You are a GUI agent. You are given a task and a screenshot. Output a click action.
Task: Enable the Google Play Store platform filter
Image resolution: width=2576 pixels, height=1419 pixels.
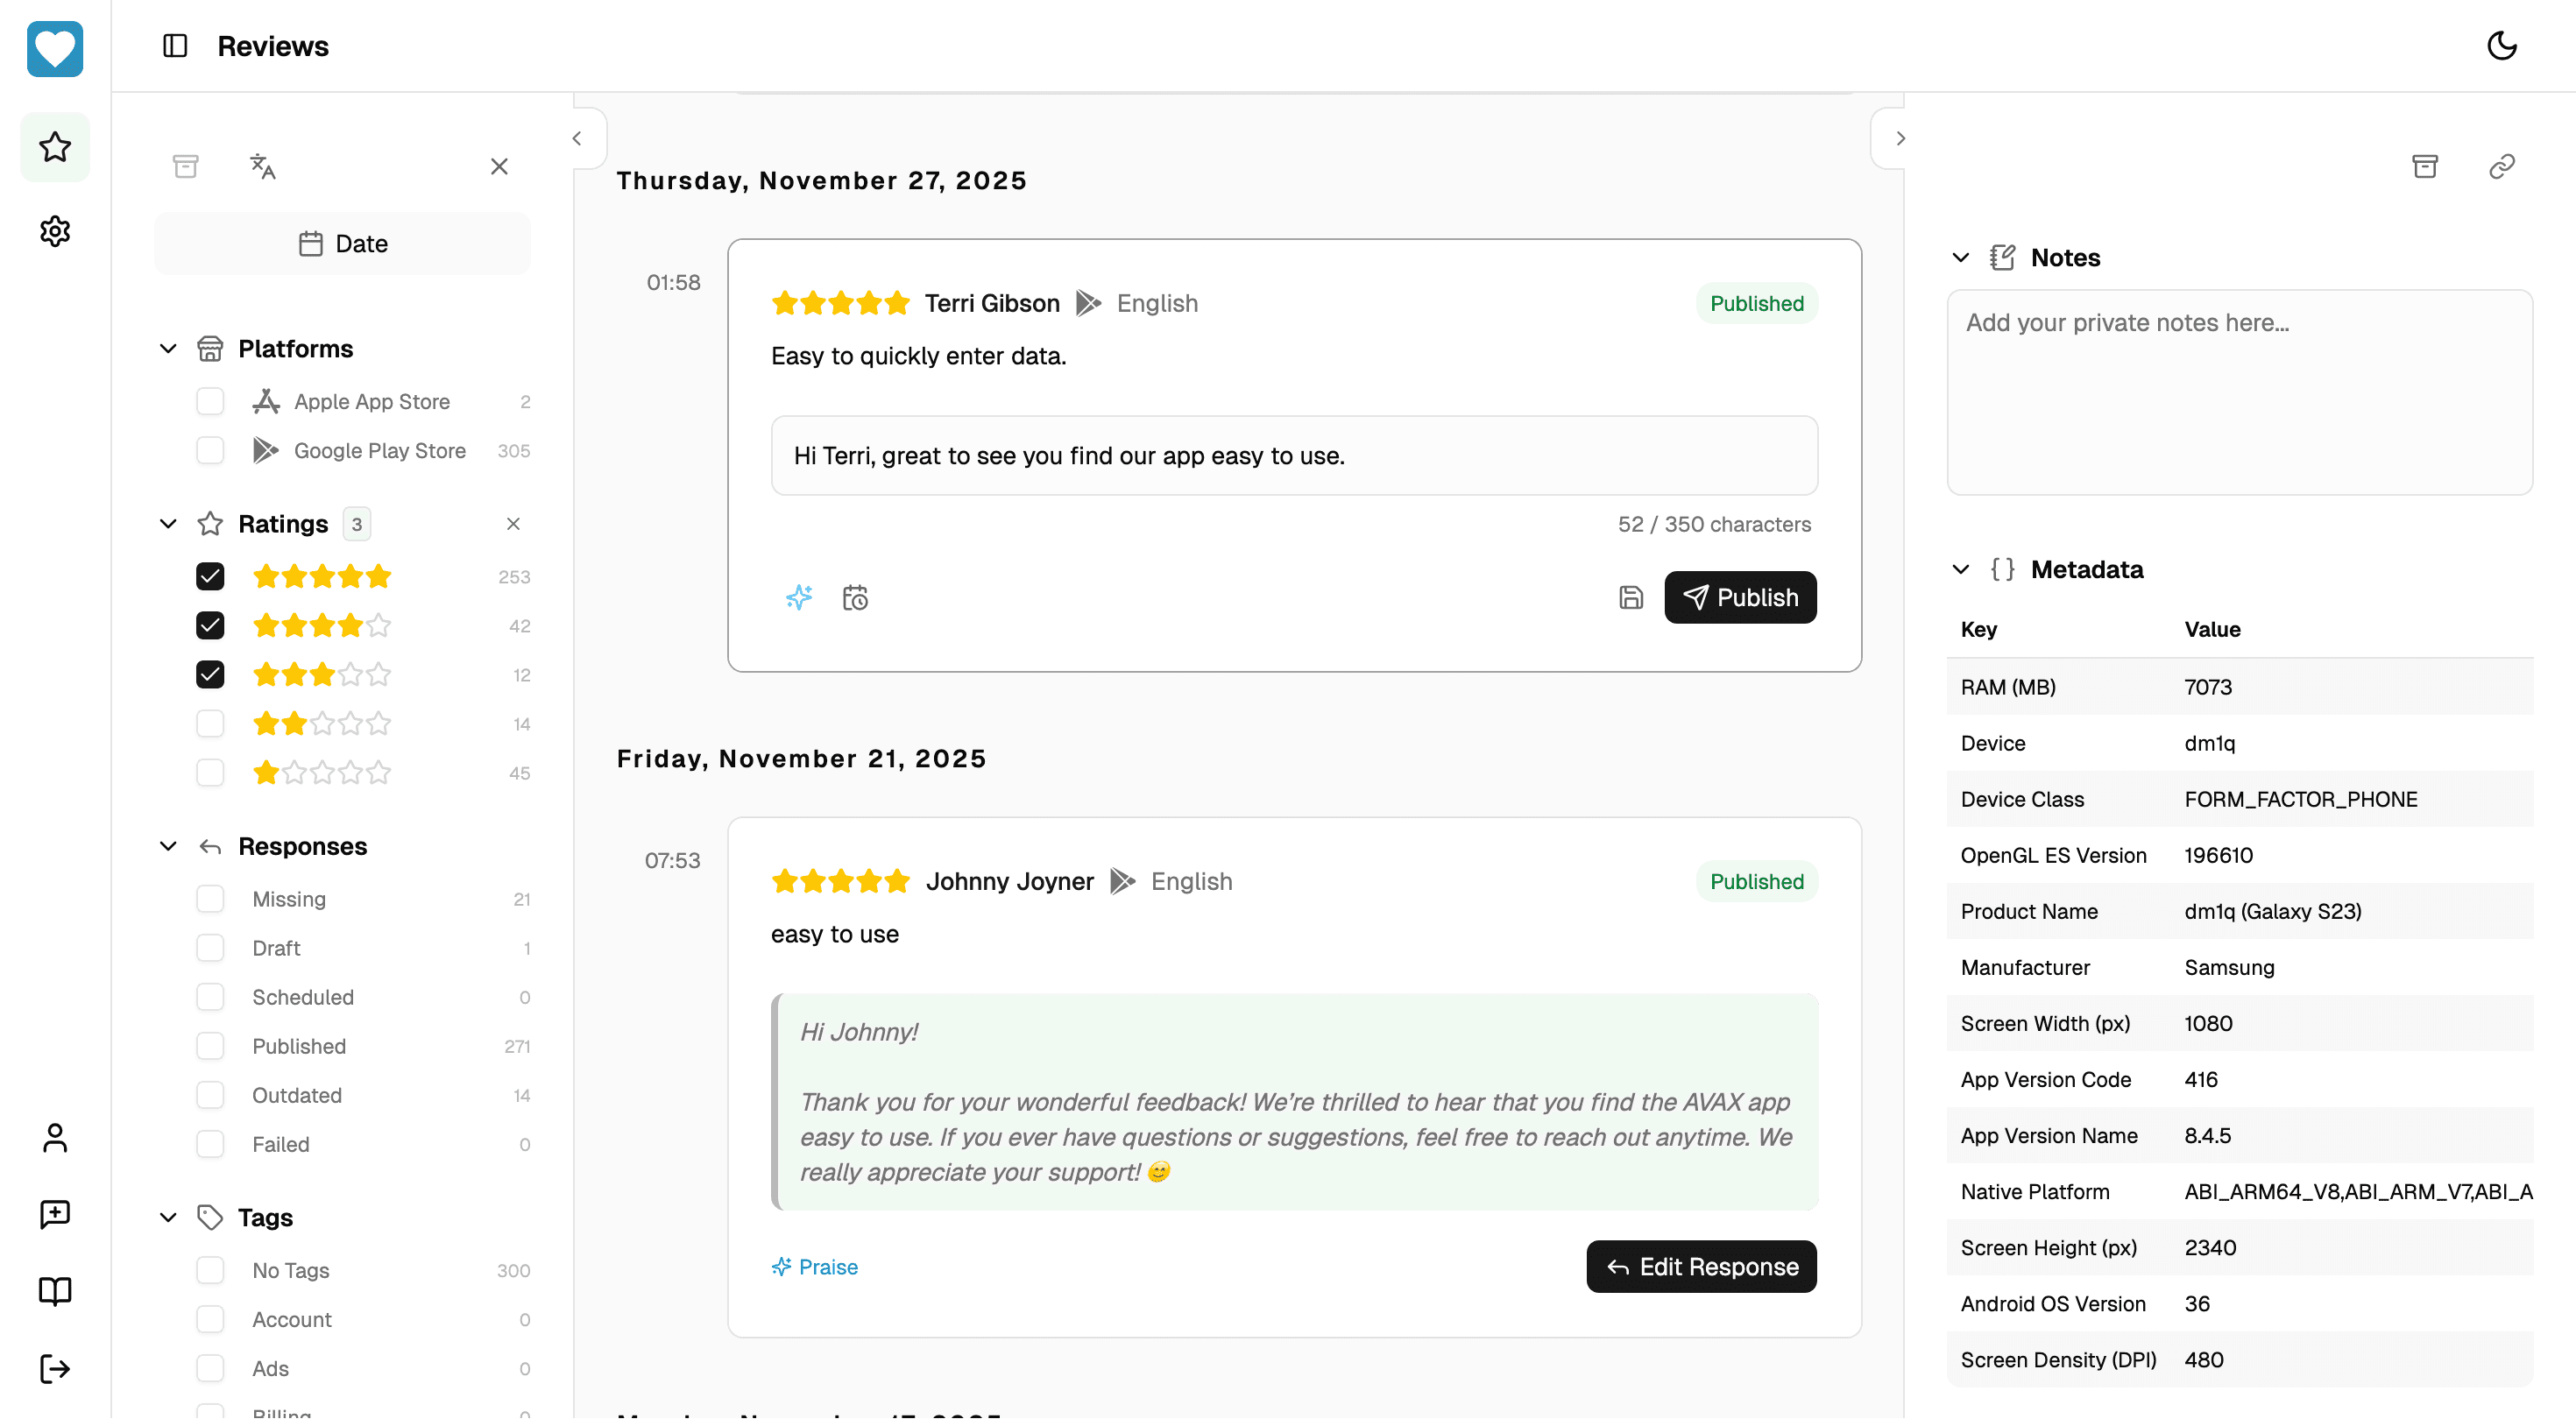tap(210, 451)
